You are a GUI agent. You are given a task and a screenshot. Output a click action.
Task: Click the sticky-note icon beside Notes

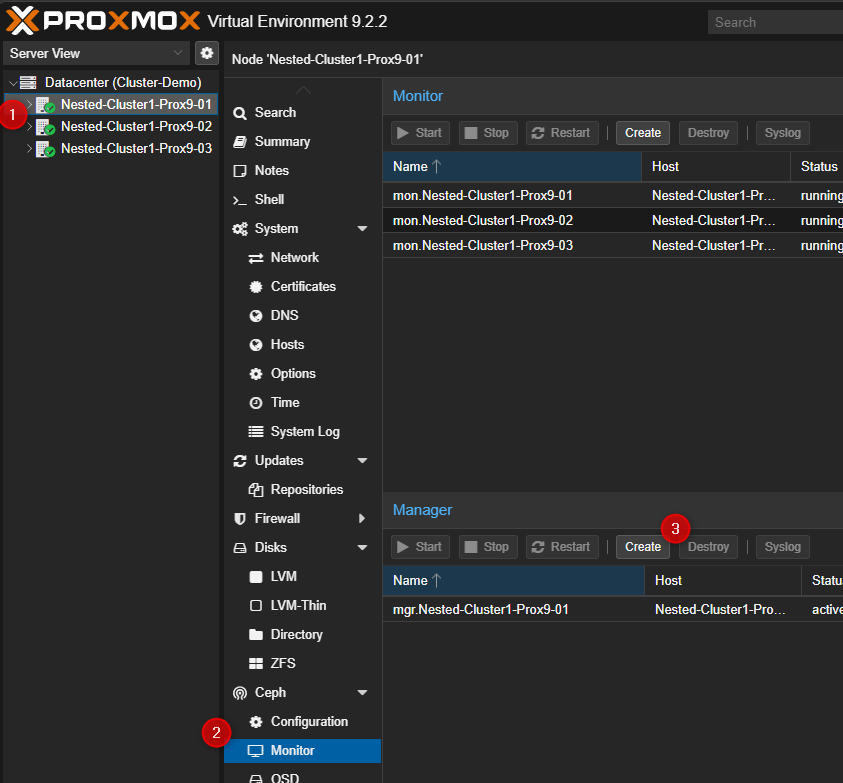tap(240, 171)
